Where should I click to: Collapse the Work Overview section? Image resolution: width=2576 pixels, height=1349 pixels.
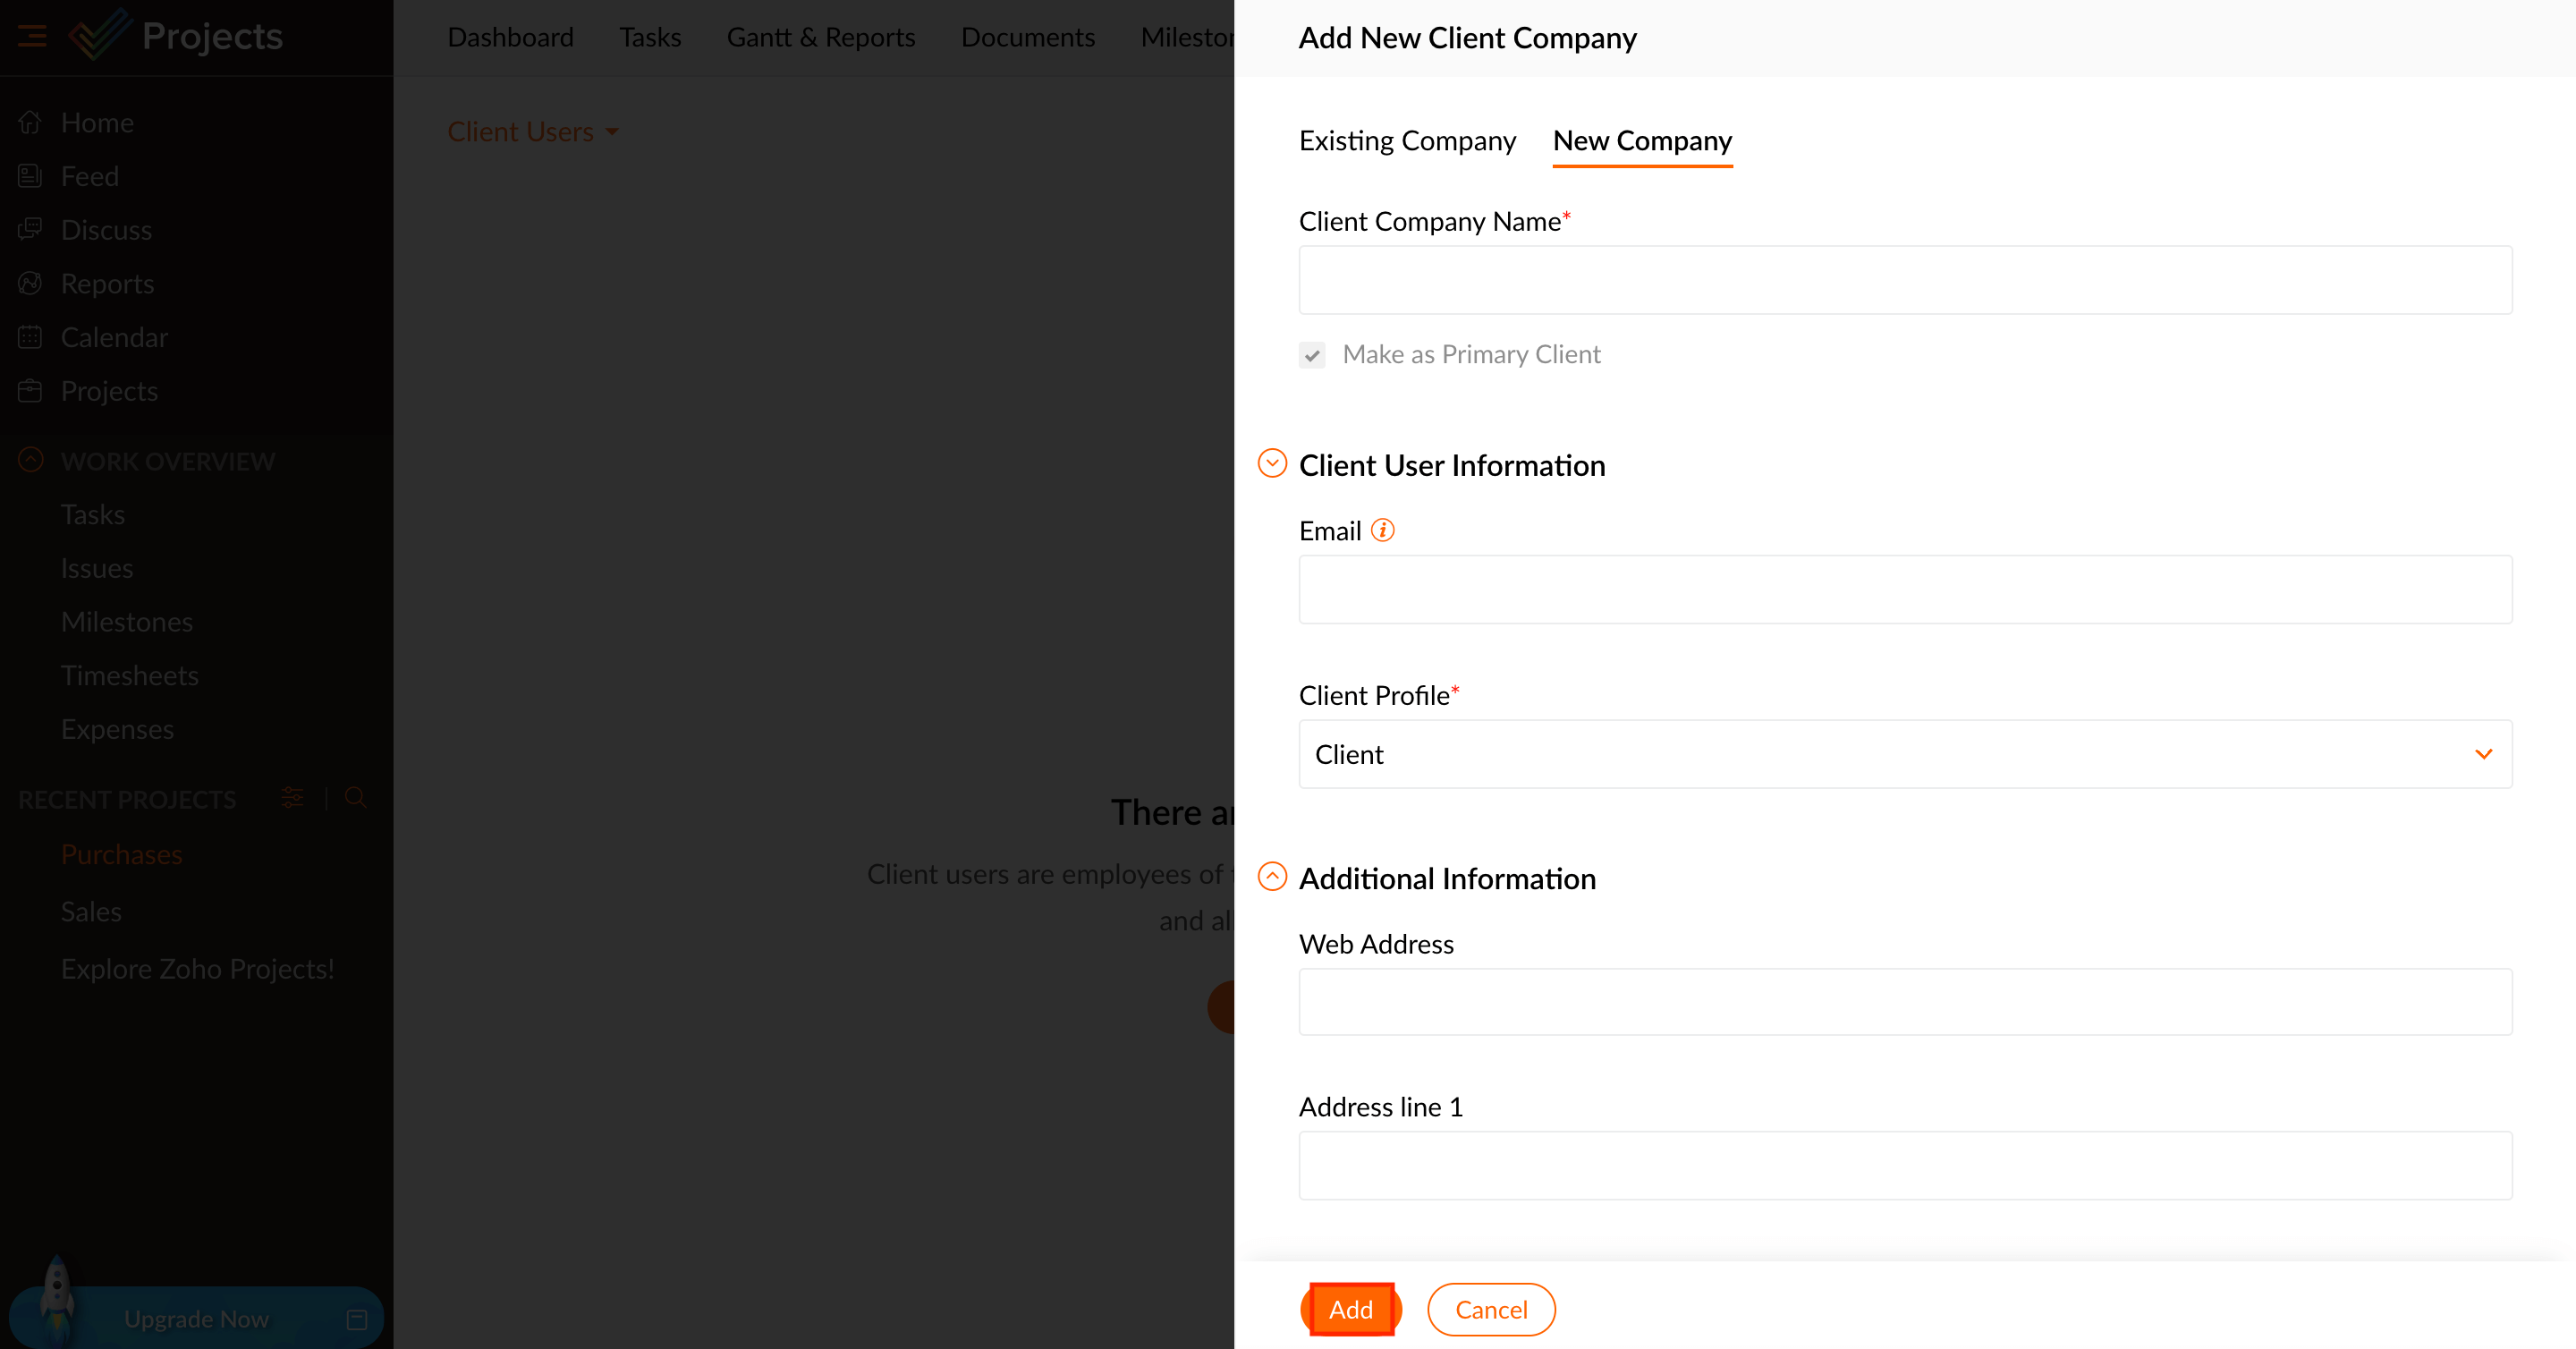point(31,460)
